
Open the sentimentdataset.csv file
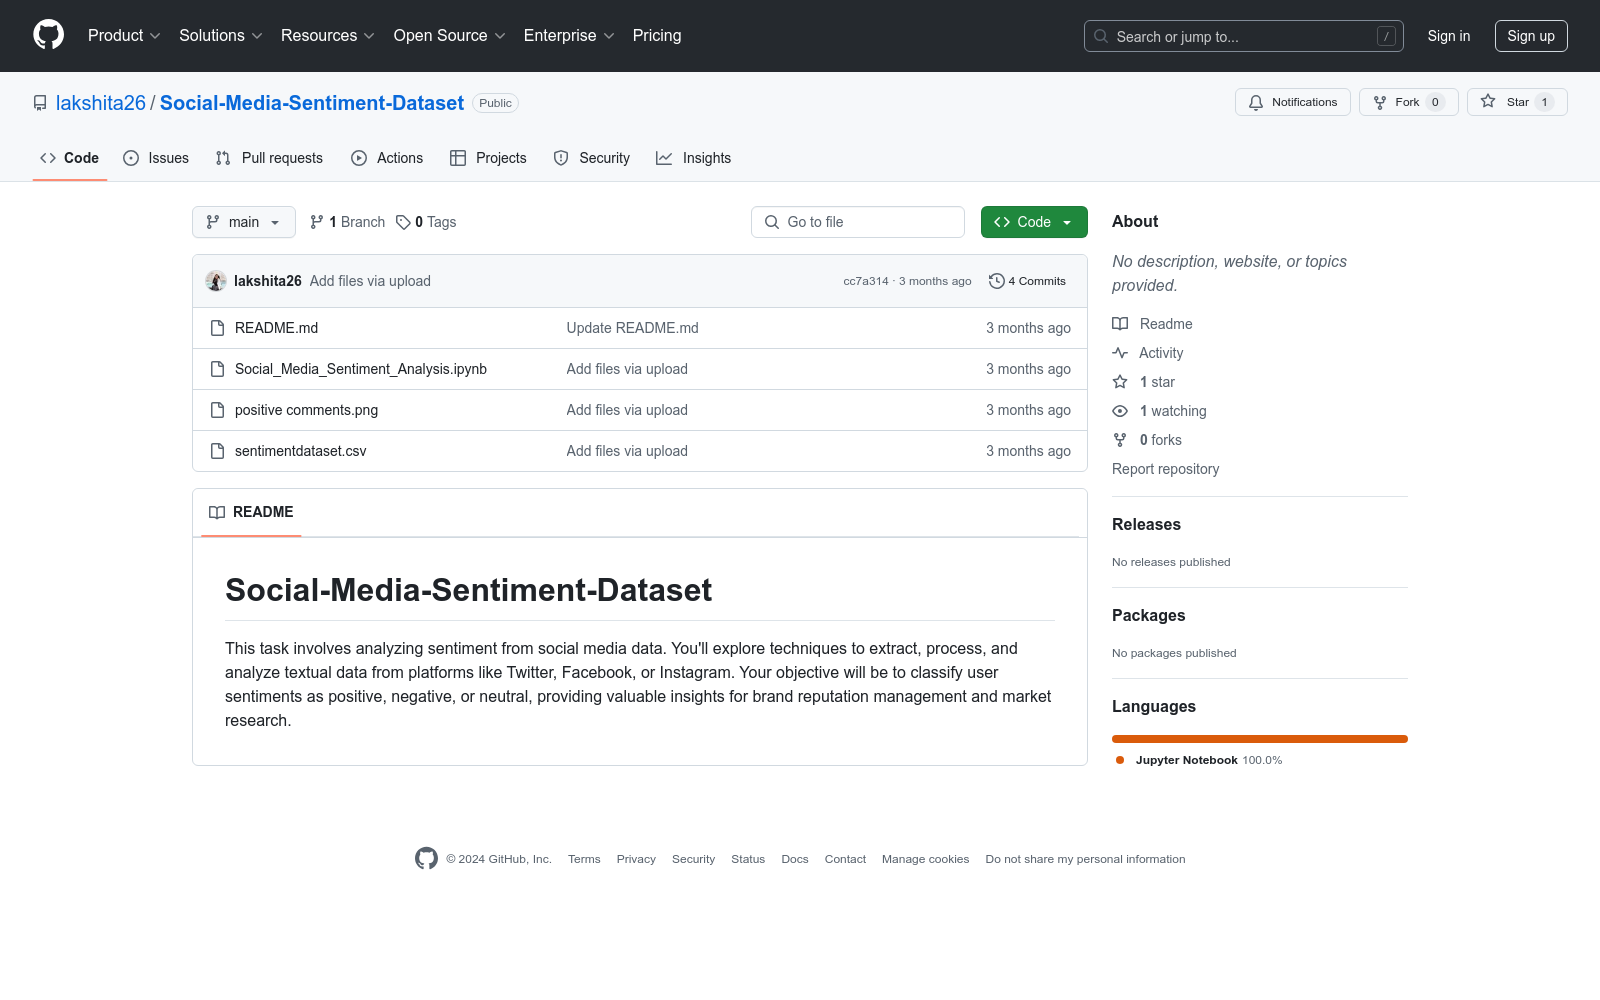point(301,451)
